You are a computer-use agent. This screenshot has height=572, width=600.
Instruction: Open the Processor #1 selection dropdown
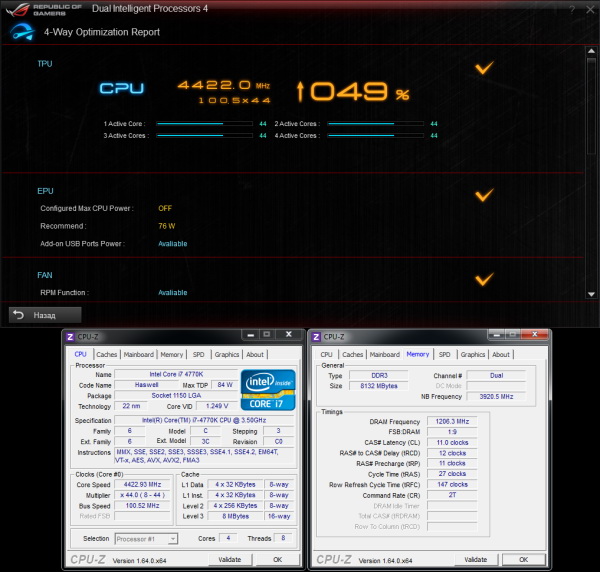(146, 539)
